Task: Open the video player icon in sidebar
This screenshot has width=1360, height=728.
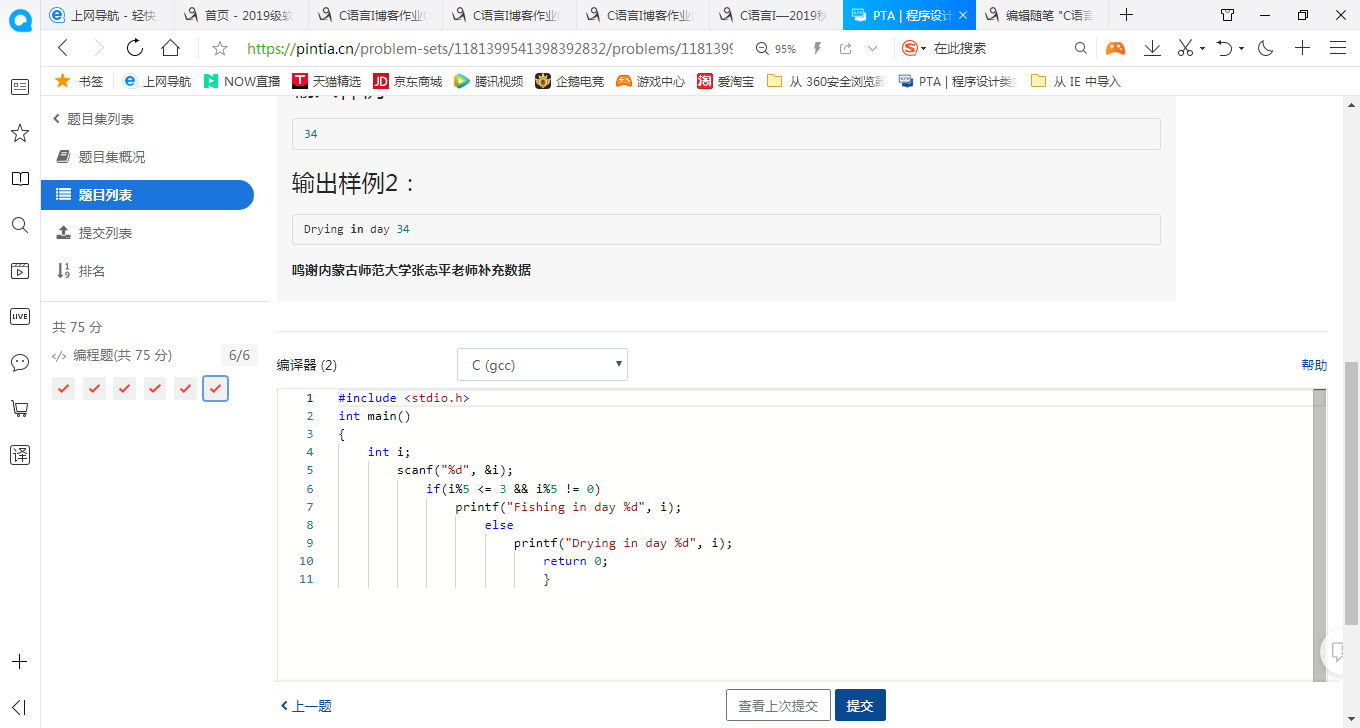Action: pos(19,271)
